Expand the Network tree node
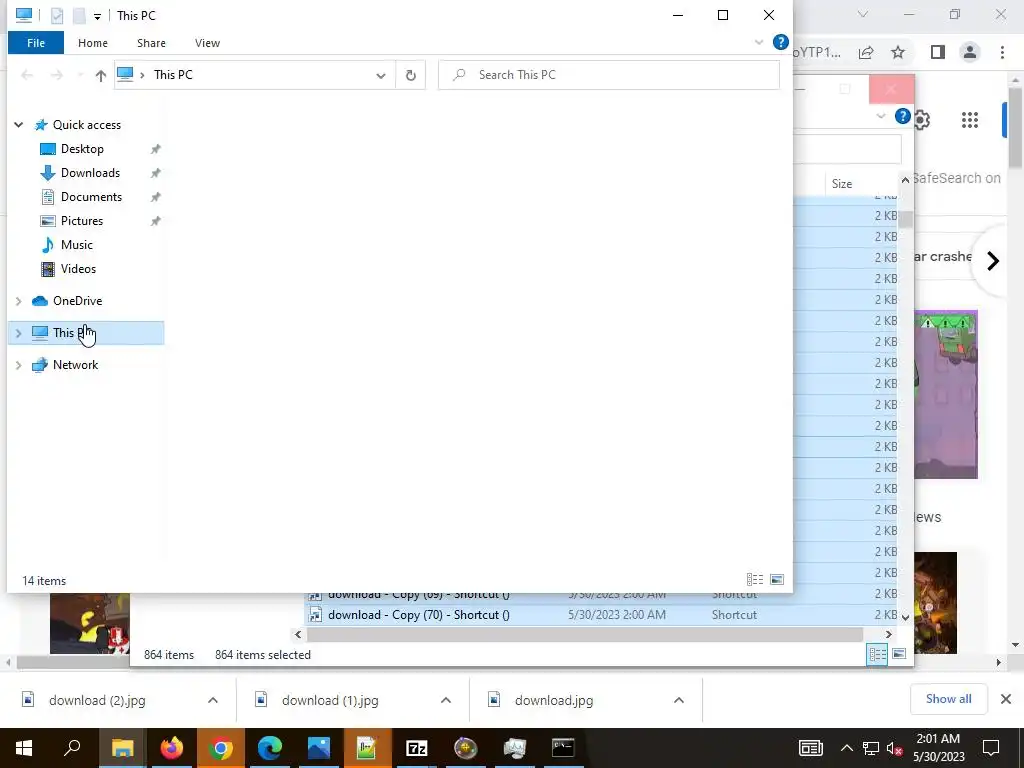 click(x=18, y=365)
